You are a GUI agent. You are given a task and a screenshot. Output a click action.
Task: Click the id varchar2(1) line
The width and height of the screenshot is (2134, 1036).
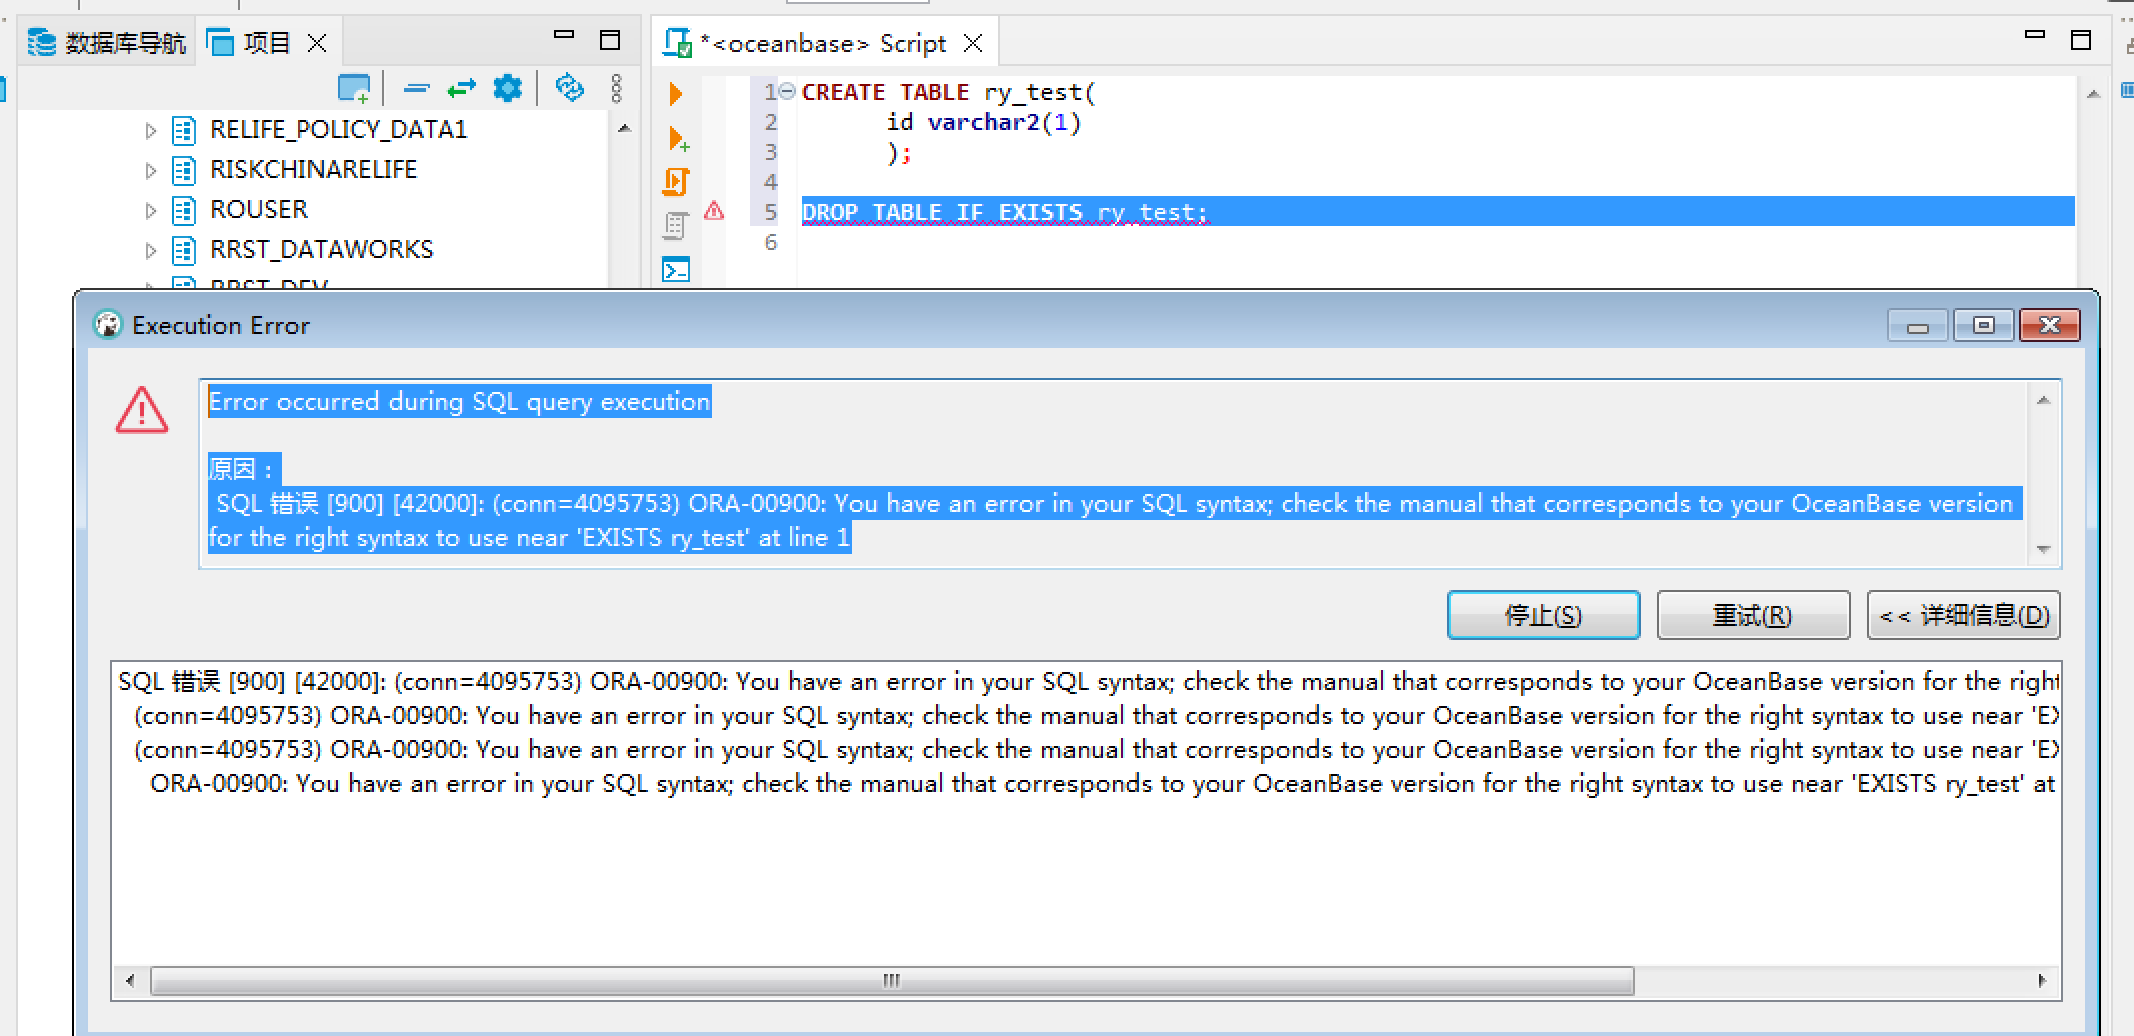pos(983,122)
